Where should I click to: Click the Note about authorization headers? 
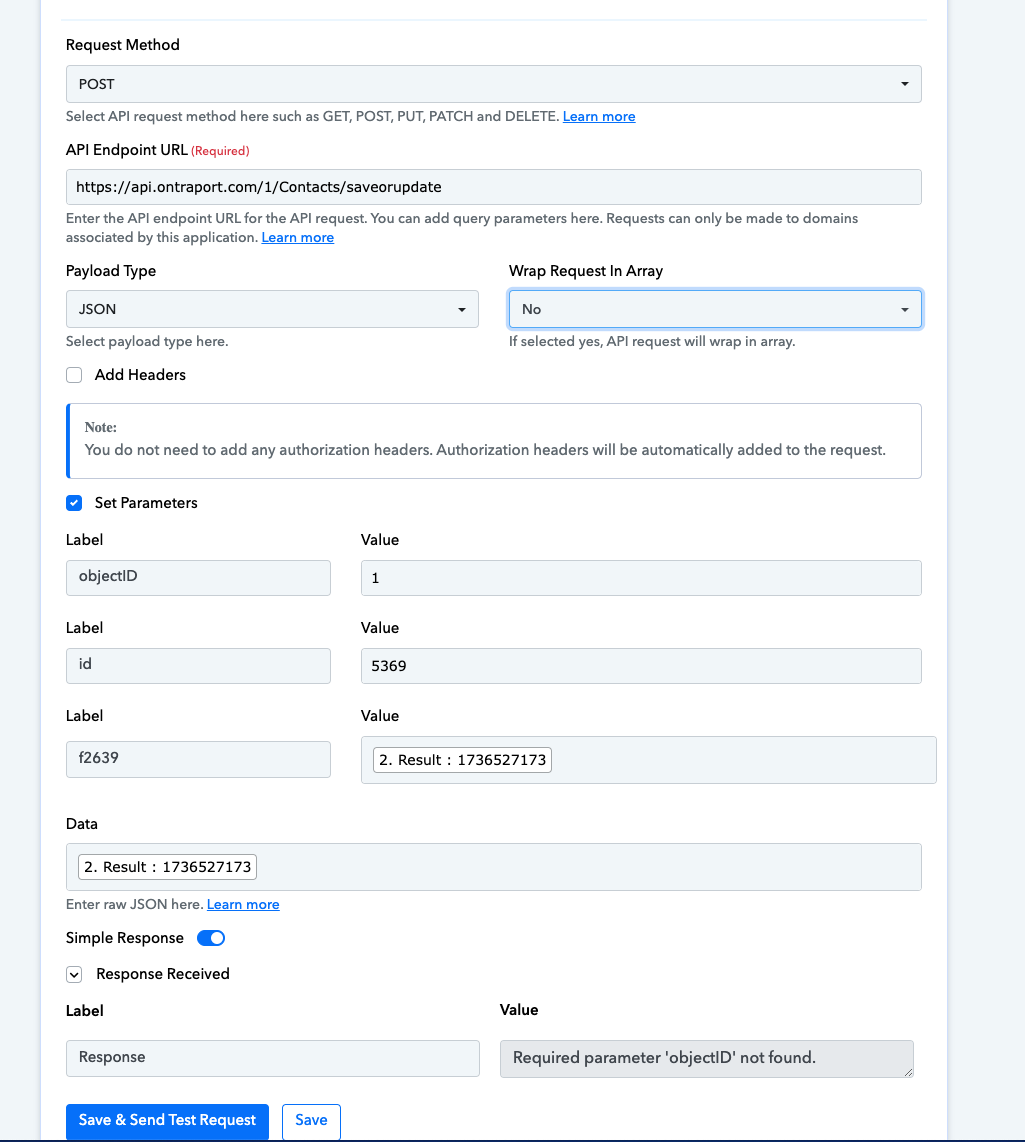tap(493, 441)
